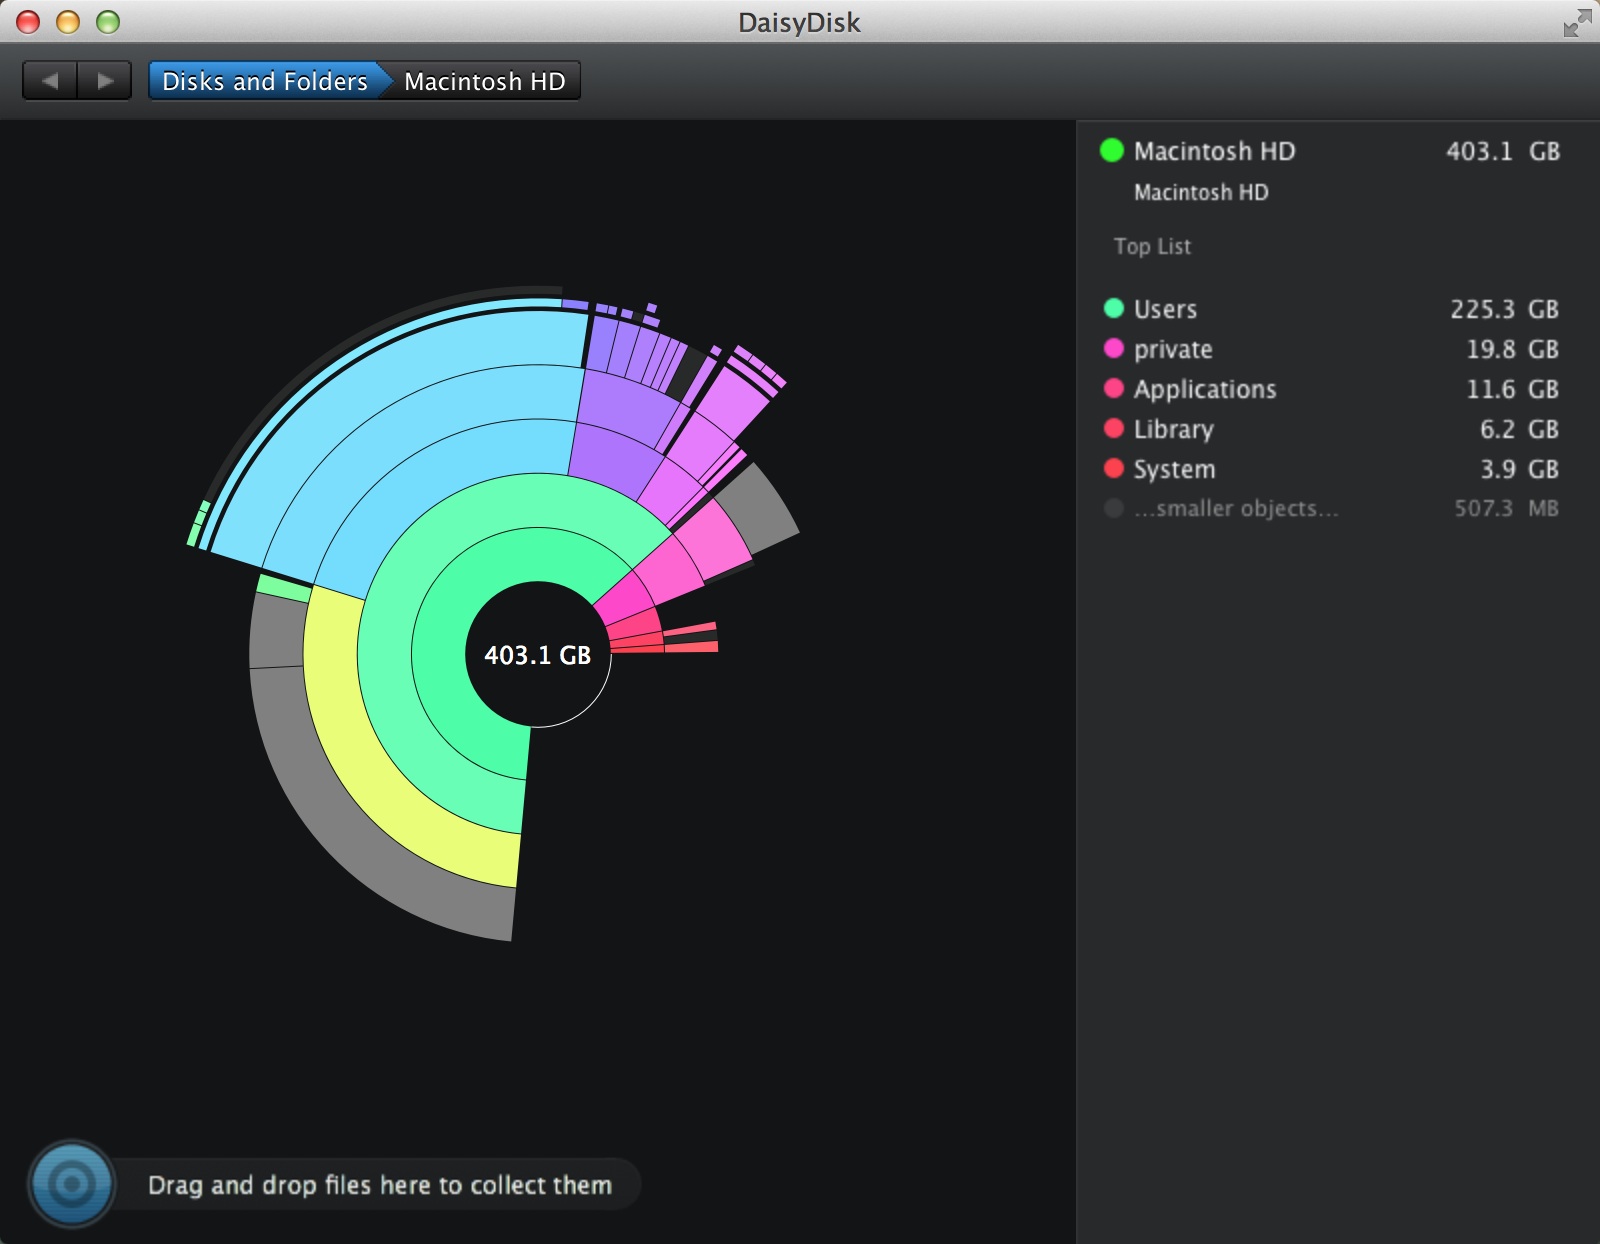Click the Top List heading

(1152, 246)
